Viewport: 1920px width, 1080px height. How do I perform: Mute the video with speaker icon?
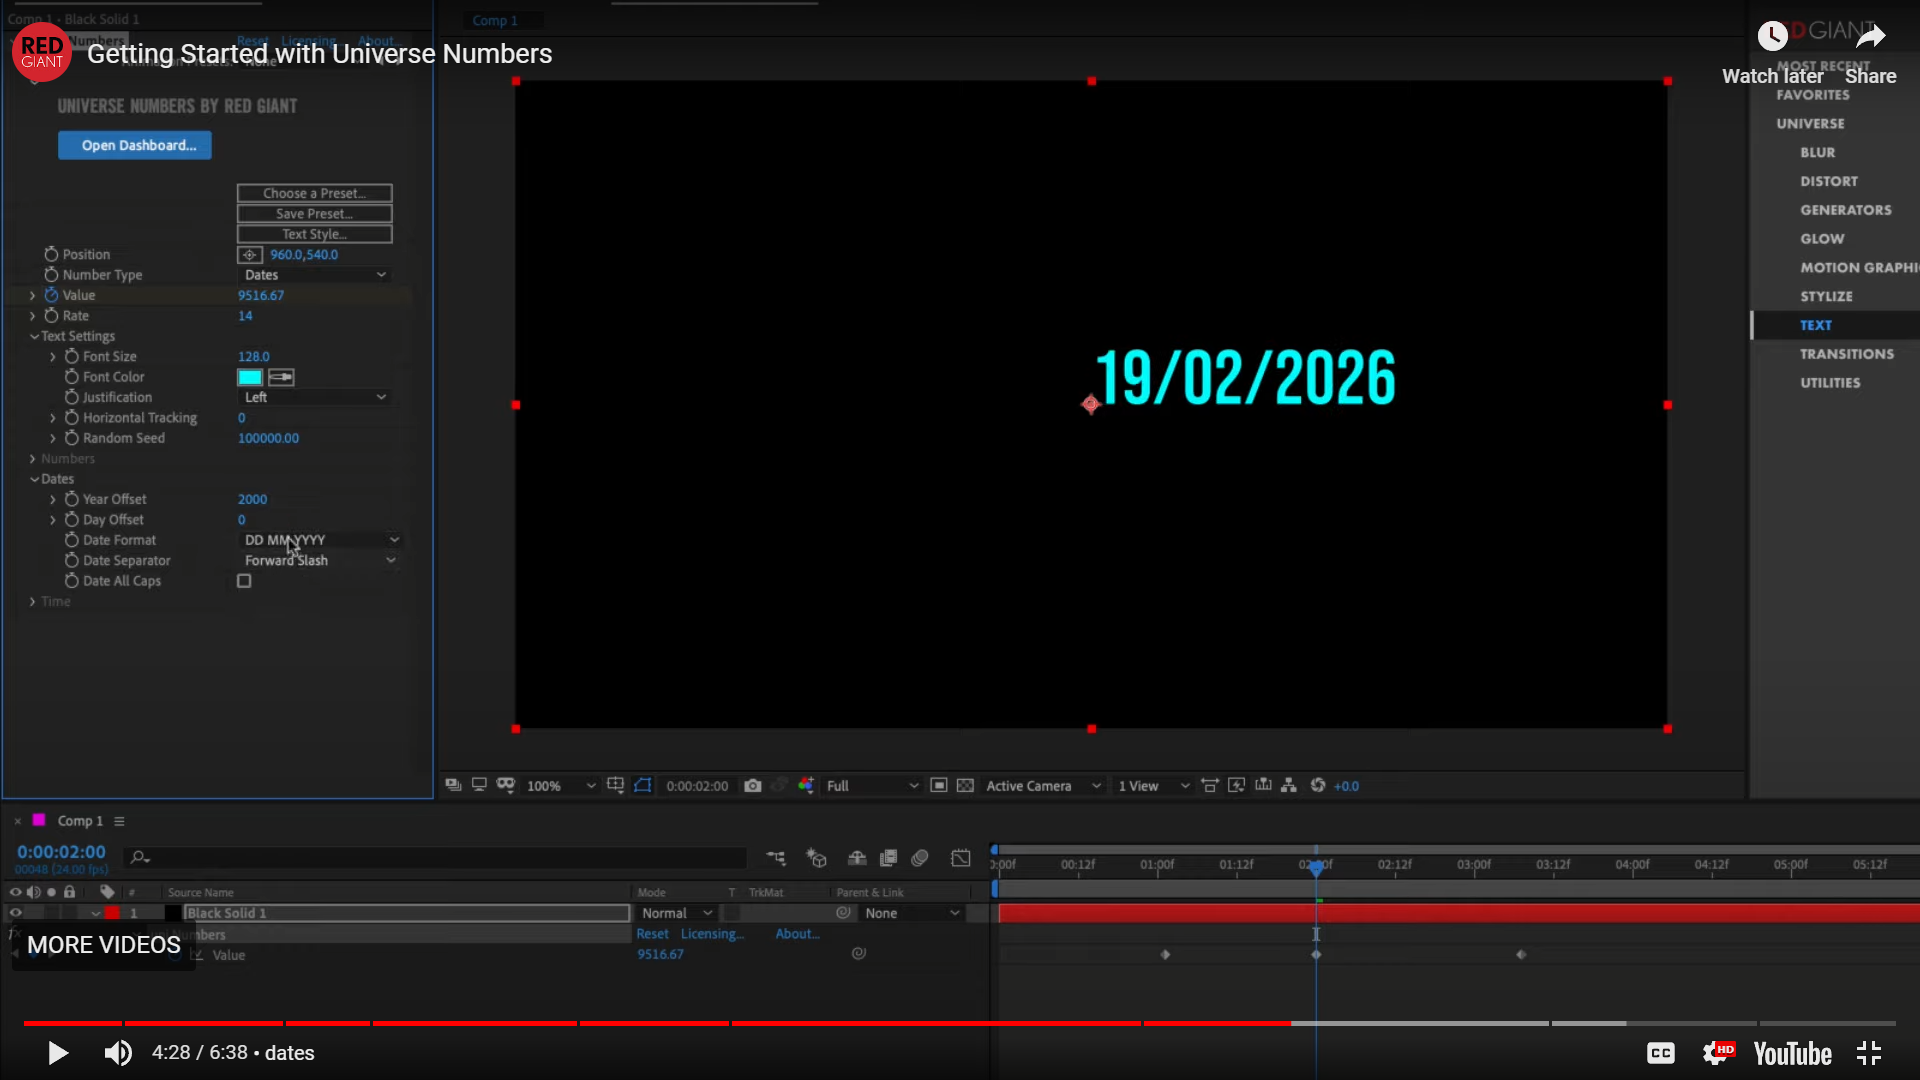point(118,1053)
